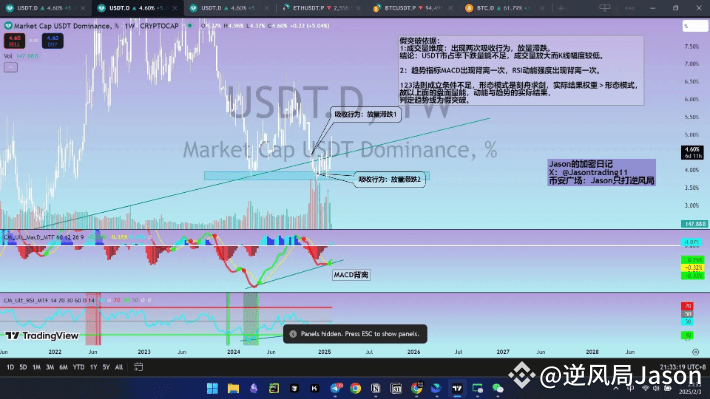Viewport: 710px width, 399px height.
Task: Click the Vol 147.88B legend entry
Action: coord(21,56)
